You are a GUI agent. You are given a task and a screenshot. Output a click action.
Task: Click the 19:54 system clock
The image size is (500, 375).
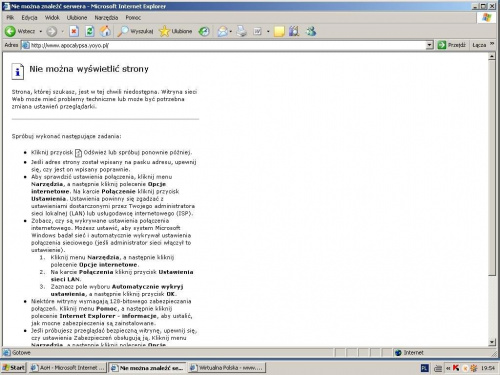tap(488, 368)
